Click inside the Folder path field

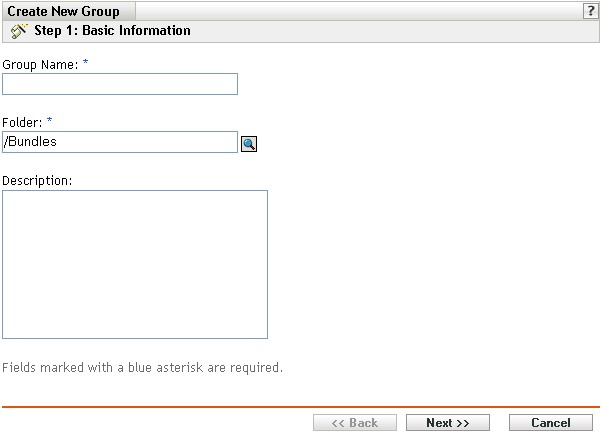click(120, 142)
